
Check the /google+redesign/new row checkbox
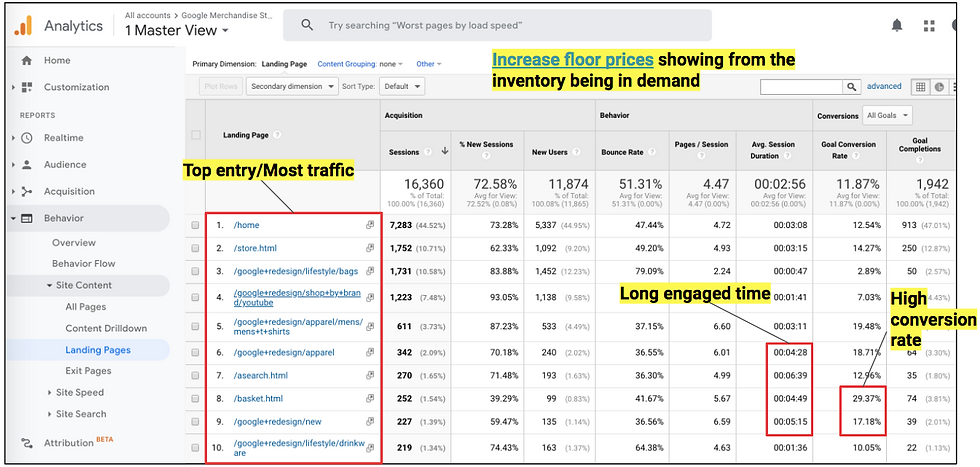(196, 422)
